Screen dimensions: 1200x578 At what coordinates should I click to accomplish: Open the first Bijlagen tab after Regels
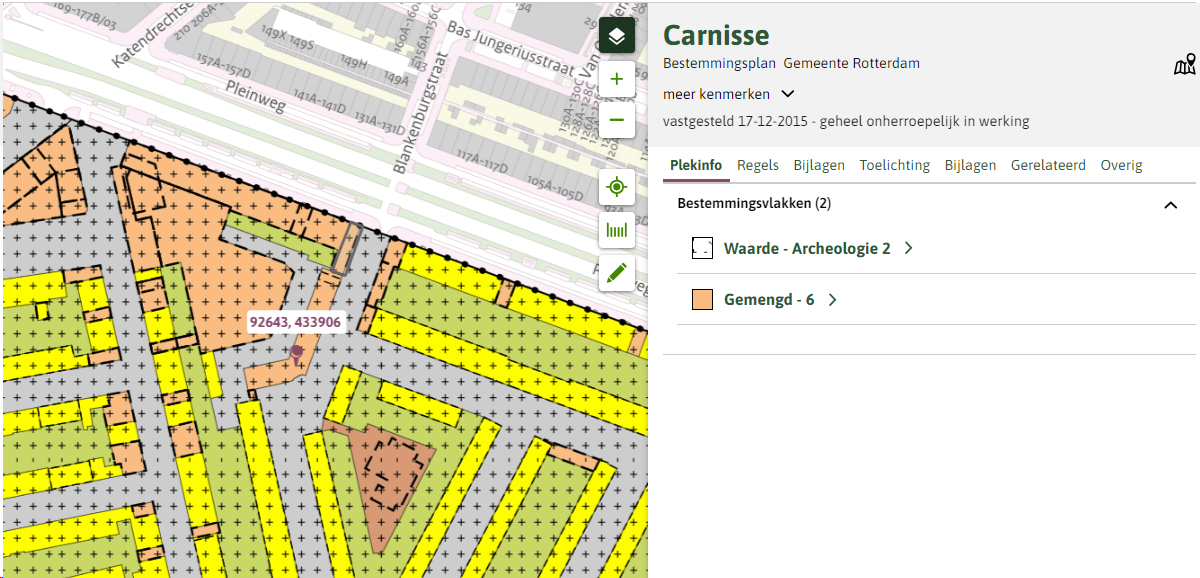pyautogui.click(x=819, y=165)
